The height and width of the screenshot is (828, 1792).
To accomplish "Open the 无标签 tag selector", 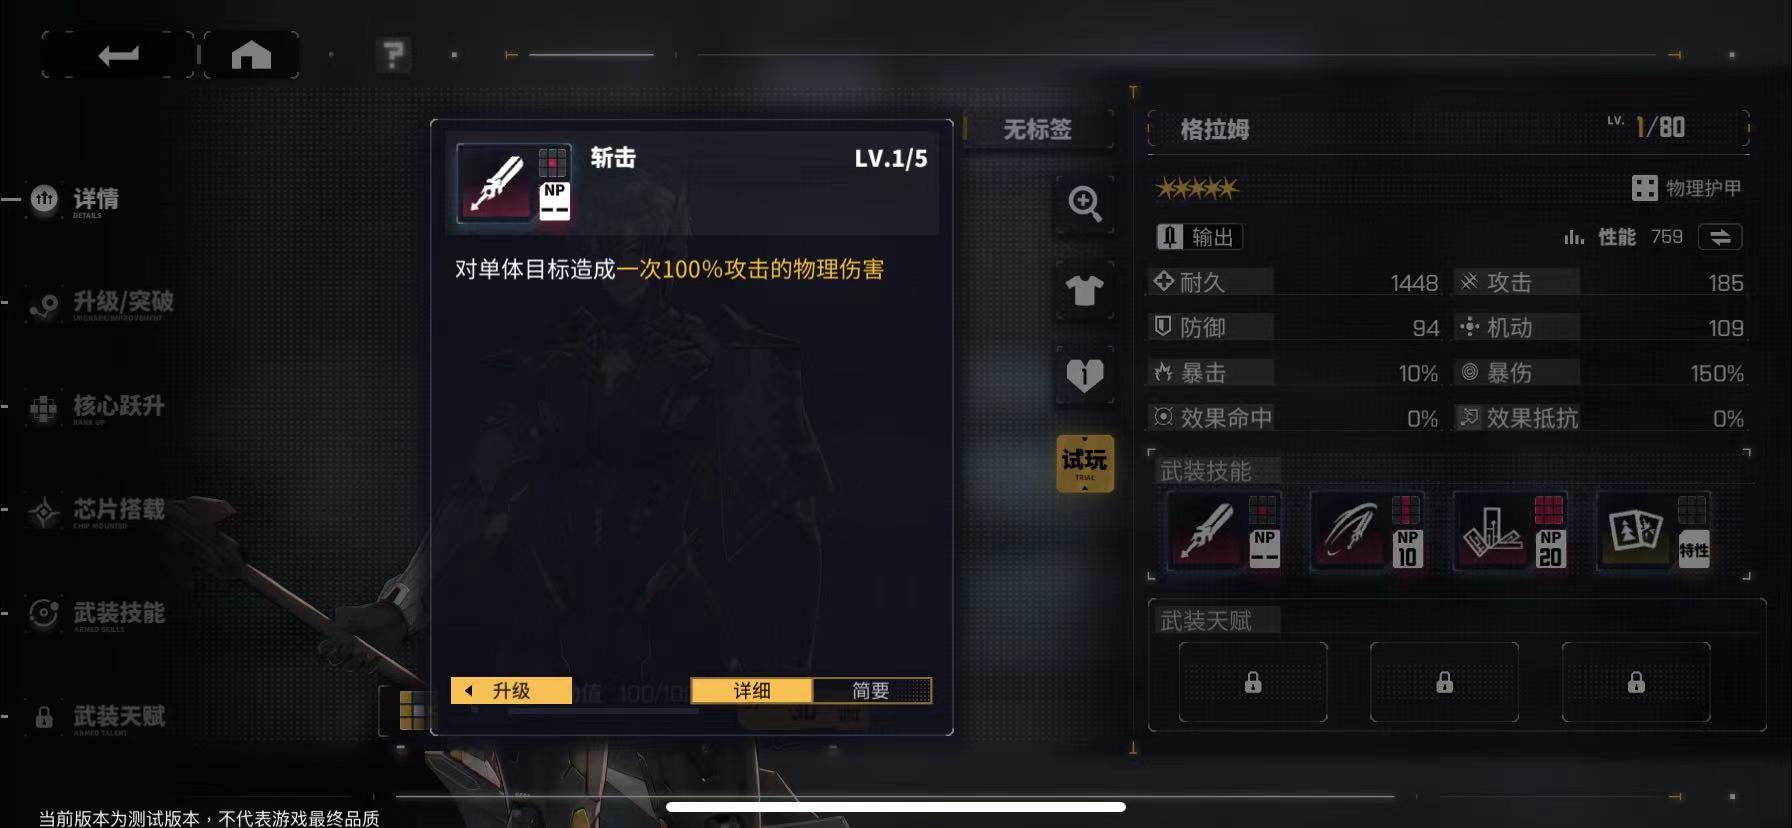I will (x=1038, y=129).
